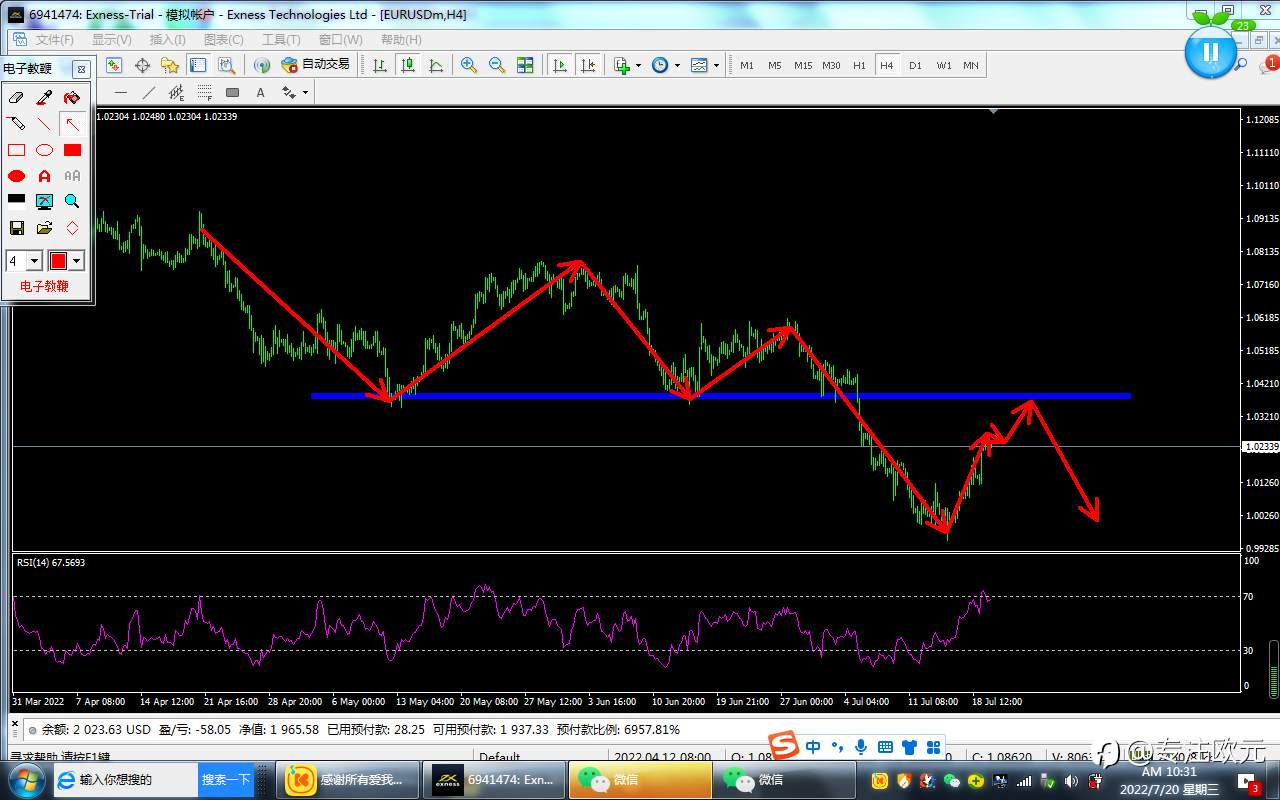This screenshot has width=1280, height=800.
Task: Expand the periodicity clock dropdown arrow
Action: tap(677, 66)
